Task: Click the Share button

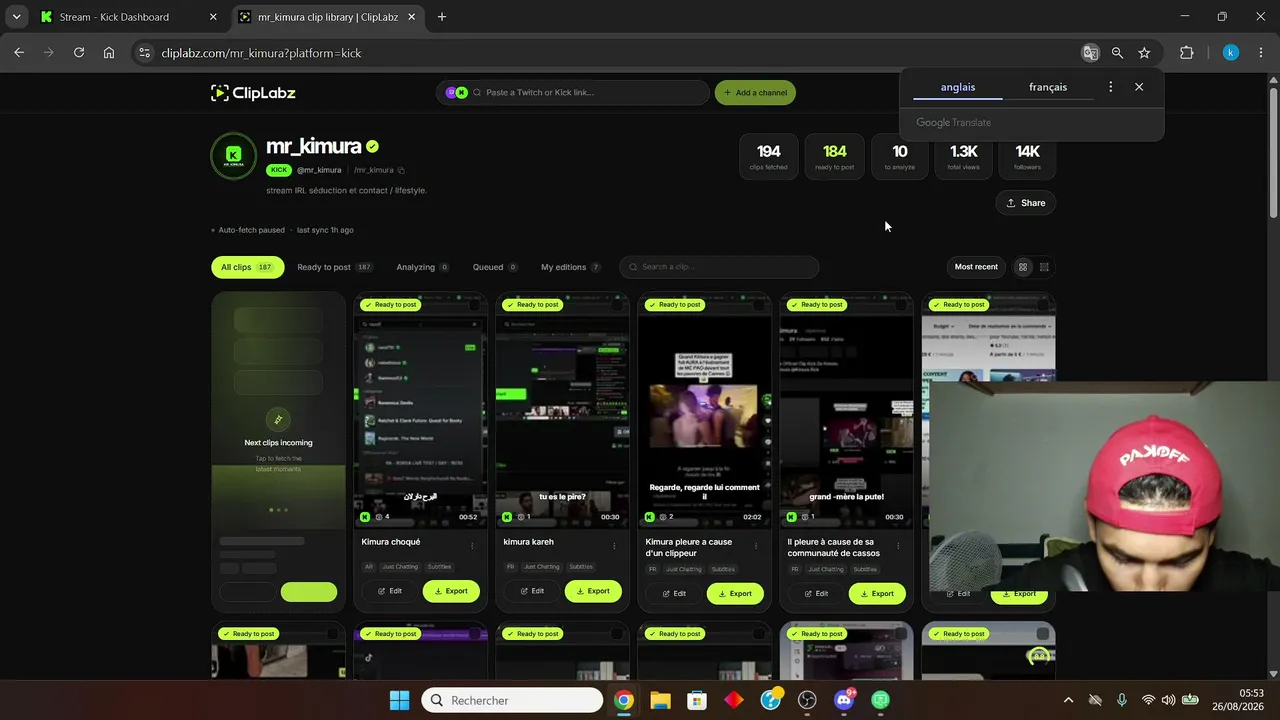Action: click(1025, 203)
